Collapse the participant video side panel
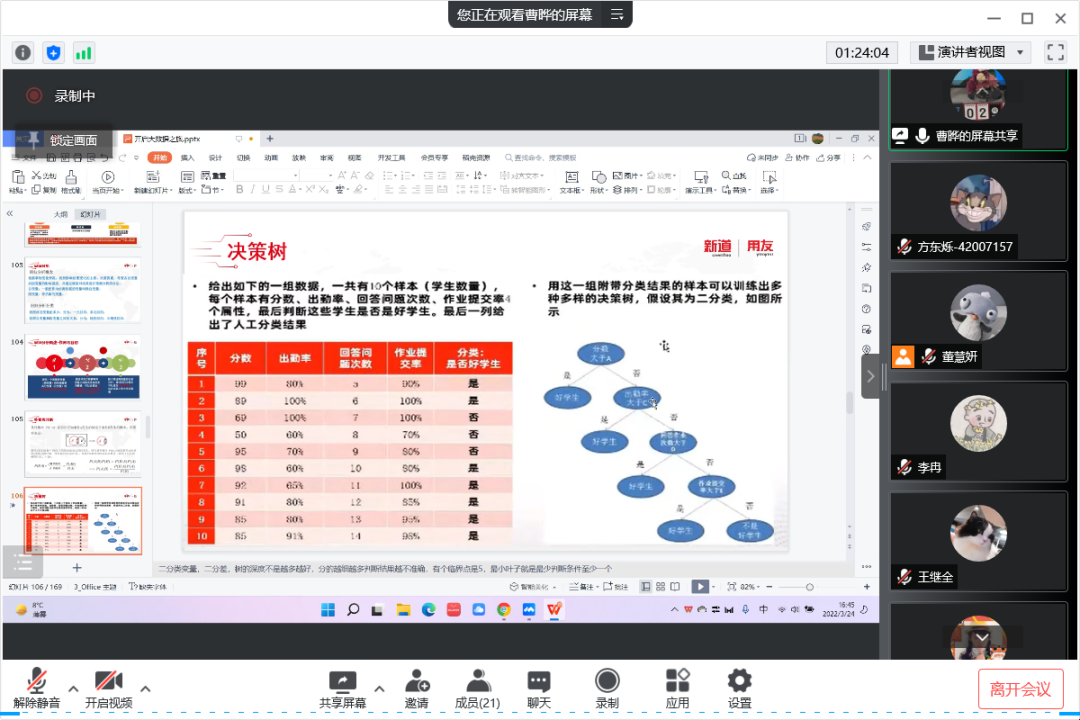This screenshot has width=1080, height=720. click(870, 376)
